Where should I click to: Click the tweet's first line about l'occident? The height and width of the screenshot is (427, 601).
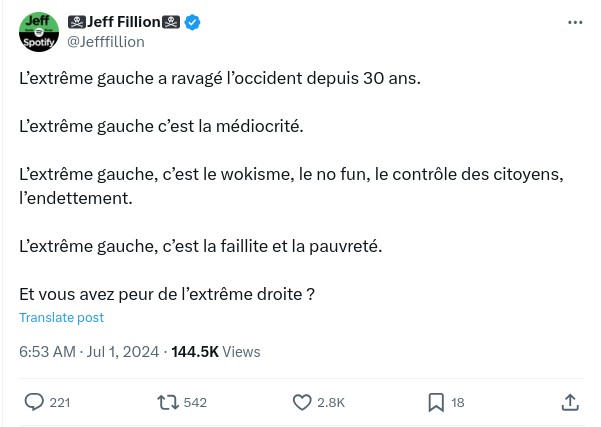pos(220,79)
